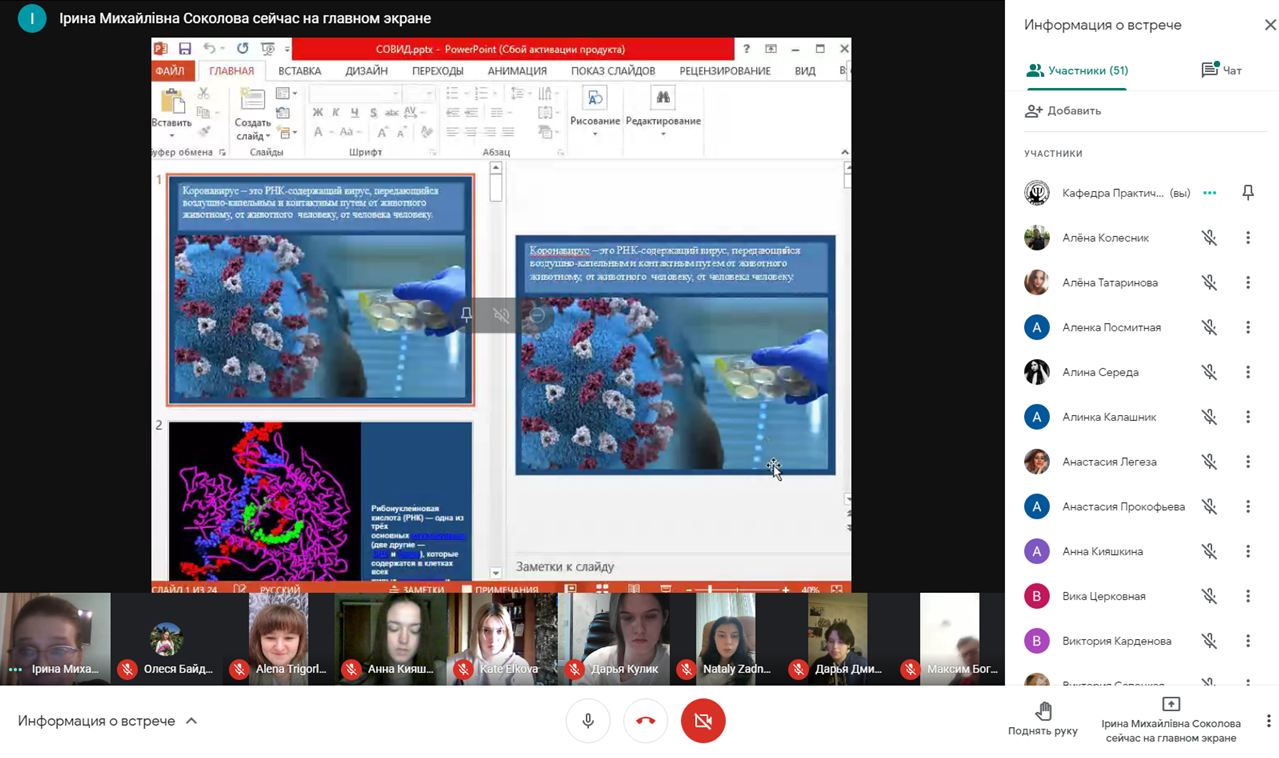Click the slide sorter view icon

602,590
